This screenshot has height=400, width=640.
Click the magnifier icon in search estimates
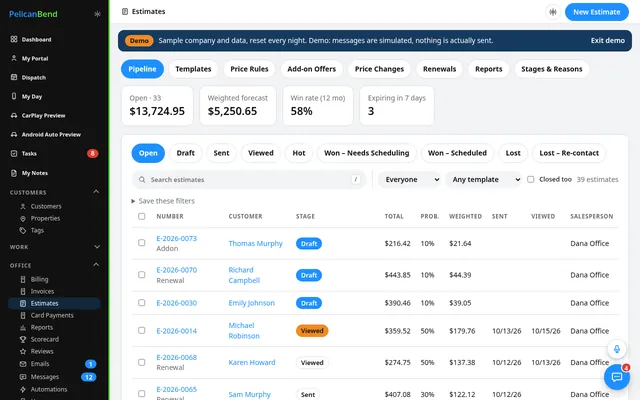click(142, 180)
